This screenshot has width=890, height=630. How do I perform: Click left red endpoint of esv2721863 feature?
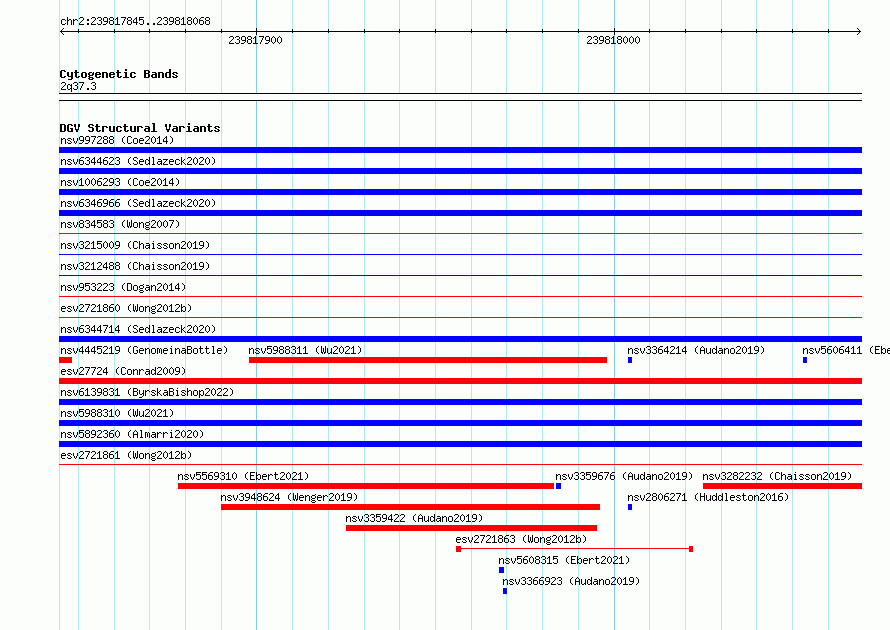point(458,549)
